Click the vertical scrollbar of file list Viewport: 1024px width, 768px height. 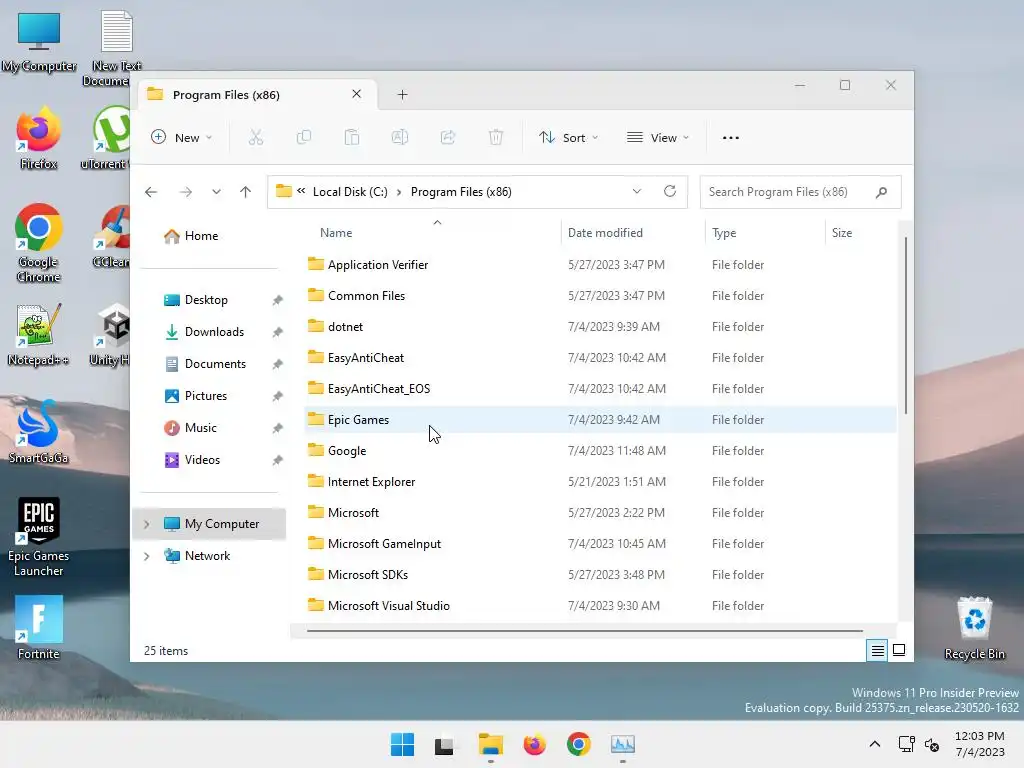(x=905, y=325)
